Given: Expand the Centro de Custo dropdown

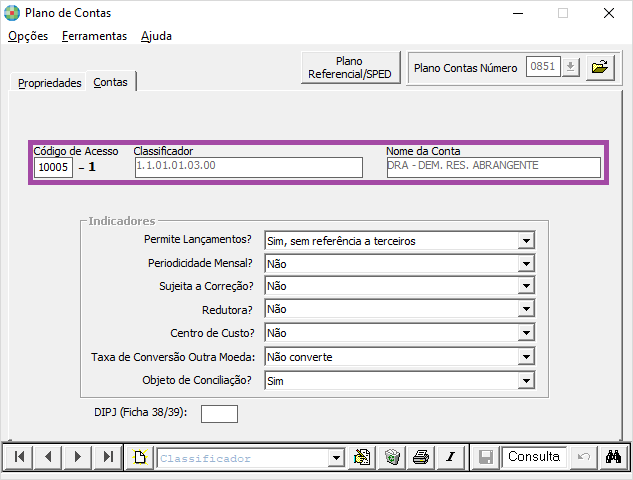Looking at the screenshot, I should pos(526,333).
